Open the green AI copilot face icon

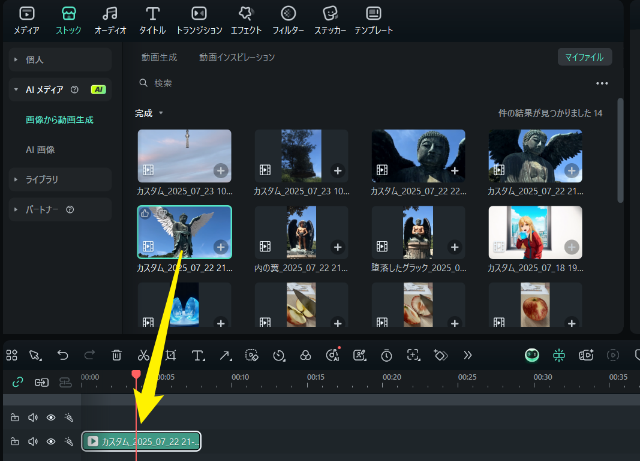(x=532, y=355)
